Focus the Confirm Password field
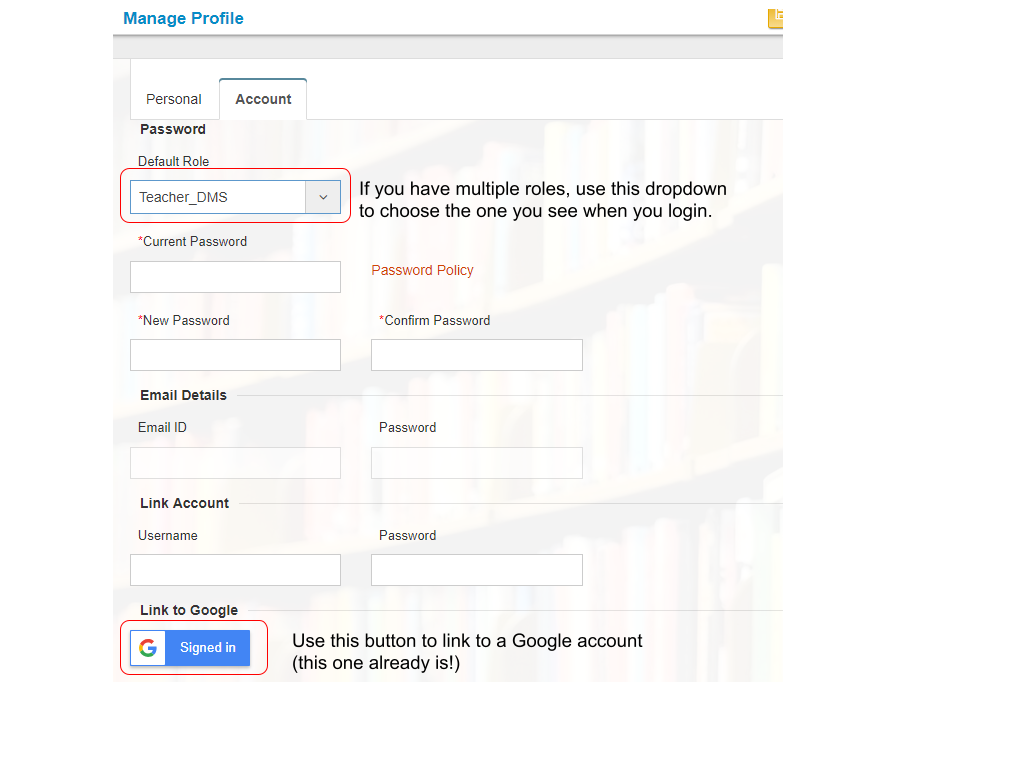The image size is (1024, 768). [x=477, y=355]
